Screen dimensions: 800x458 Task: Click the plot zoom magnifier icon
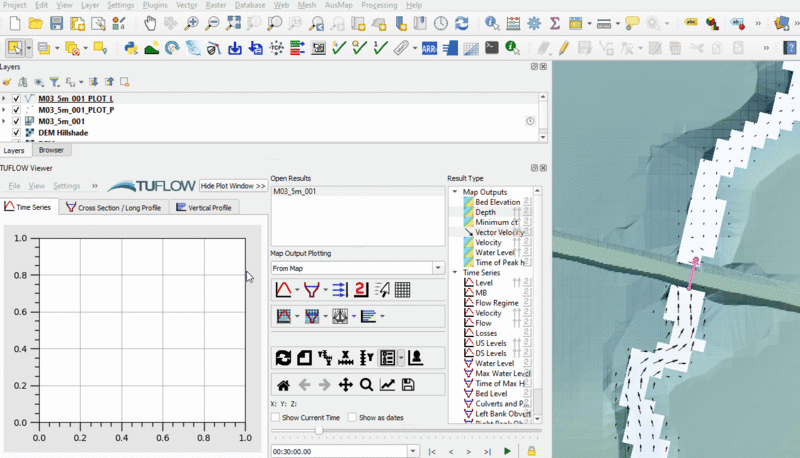pyautogui.click(x=366, y=385)
